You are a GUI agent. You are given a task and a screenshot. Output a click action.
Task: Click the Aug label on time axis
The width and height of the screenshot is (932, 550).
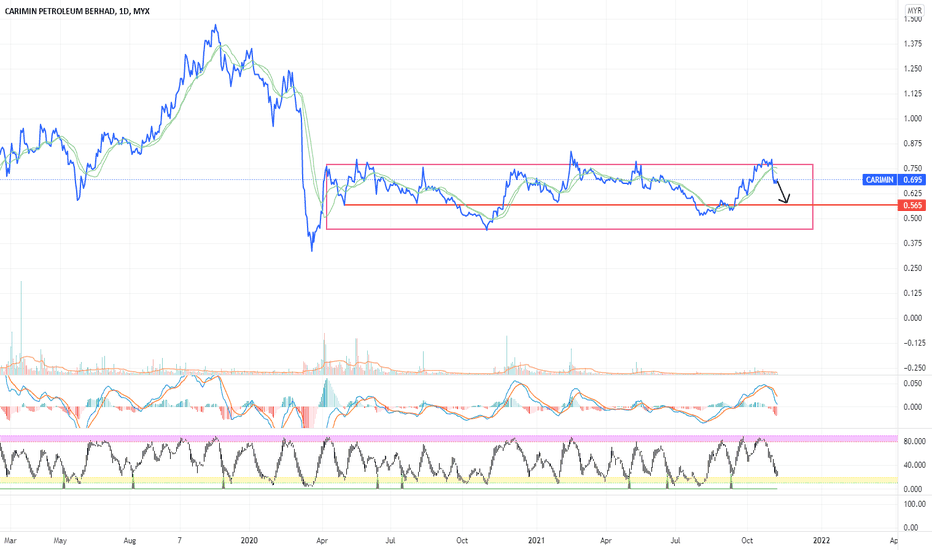130,541
